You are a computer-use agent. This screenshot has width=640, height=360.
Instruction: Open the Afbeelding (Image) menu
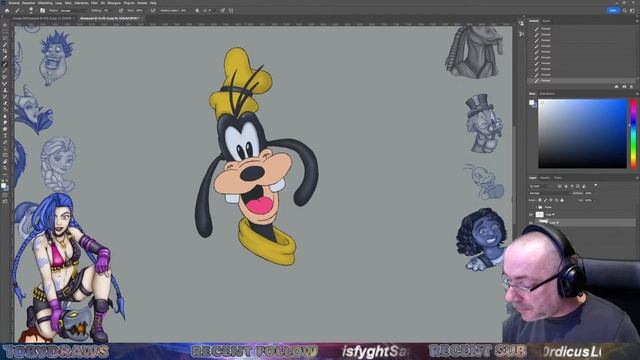click(45, 3)
